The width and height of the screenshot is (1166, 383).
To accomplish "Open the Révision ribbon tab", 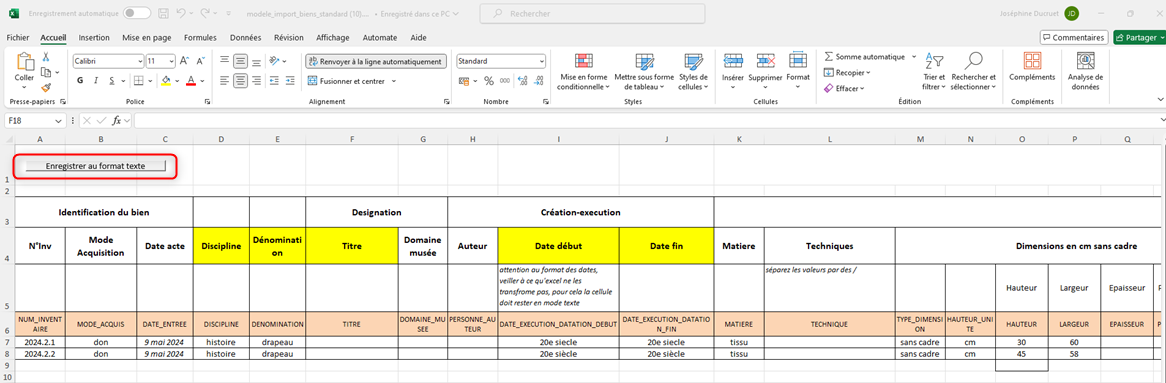I will click(x=289, y=37).
